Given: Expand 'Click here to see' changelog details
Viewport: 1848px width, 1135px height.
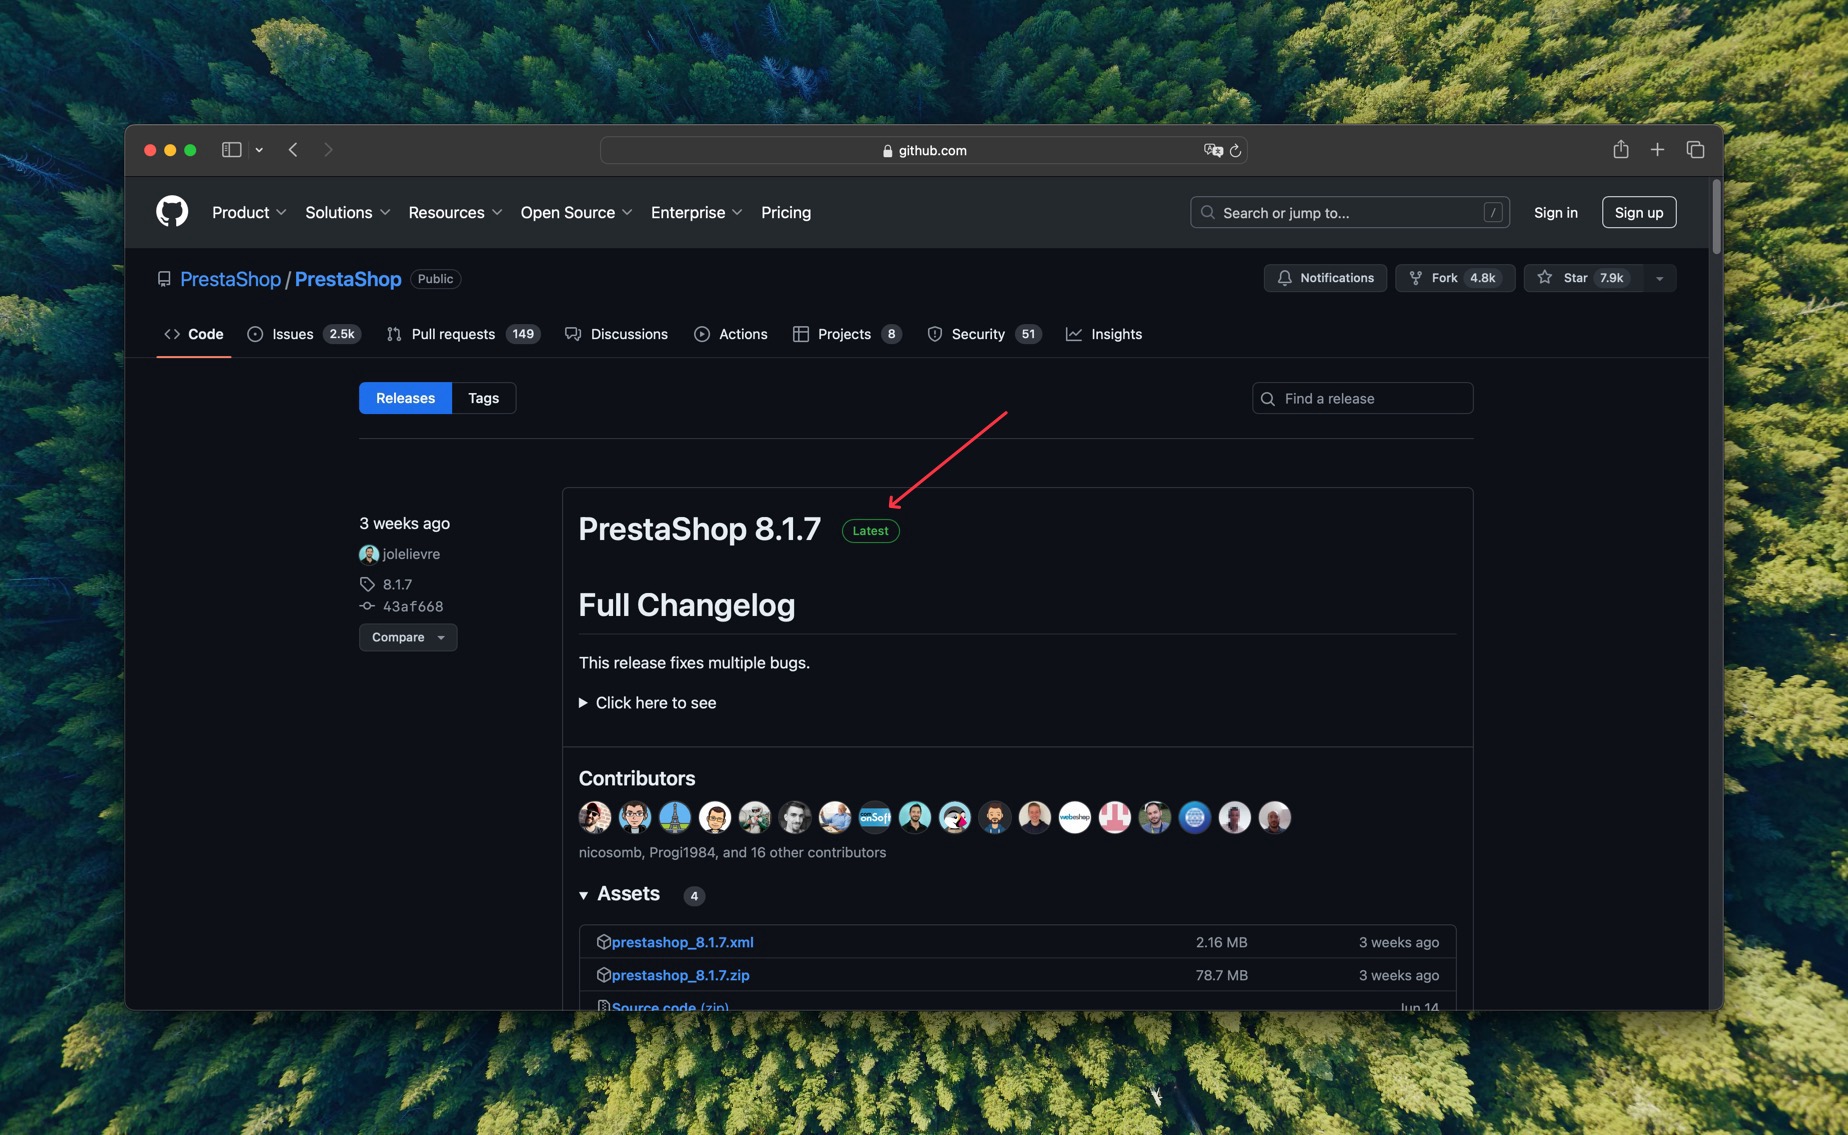Looking at the screenshot, I should 647,703.
